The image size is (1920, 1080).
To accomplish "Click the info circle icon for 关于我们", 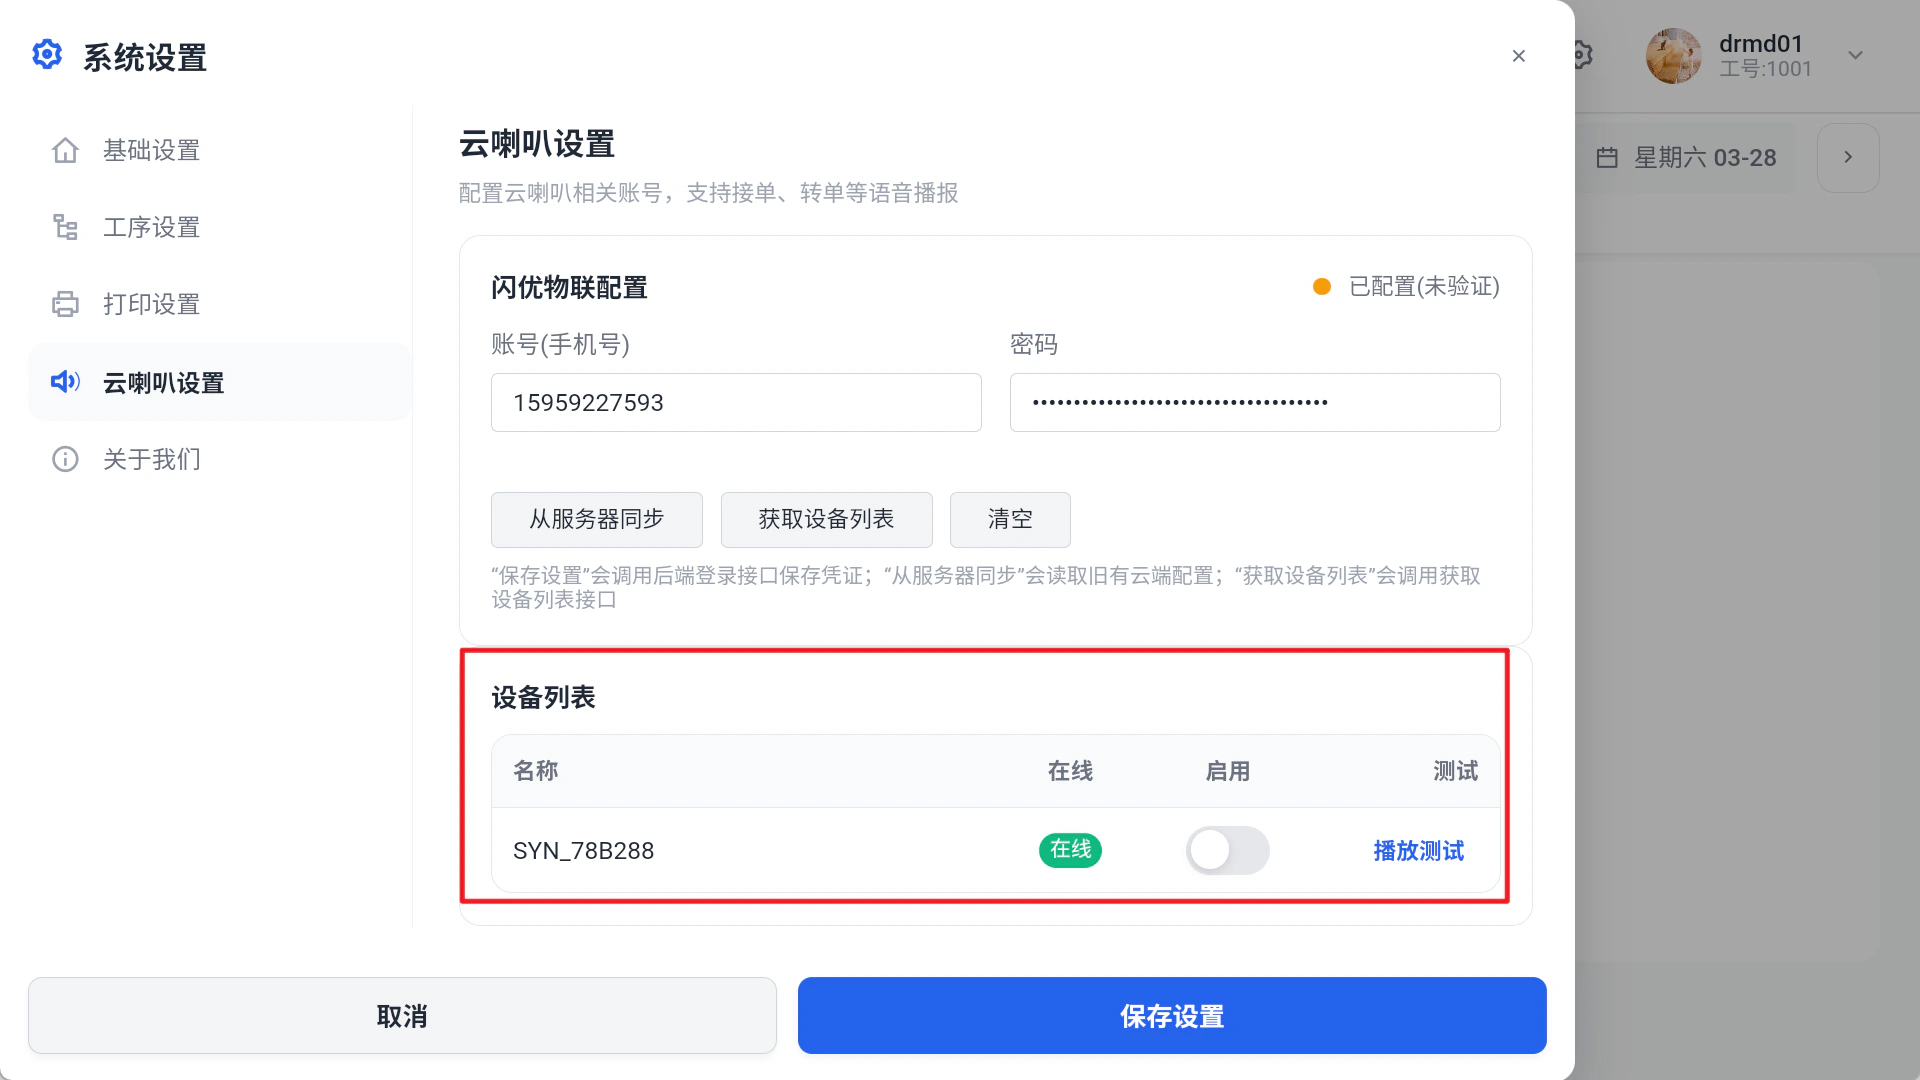I will (65, 459).
